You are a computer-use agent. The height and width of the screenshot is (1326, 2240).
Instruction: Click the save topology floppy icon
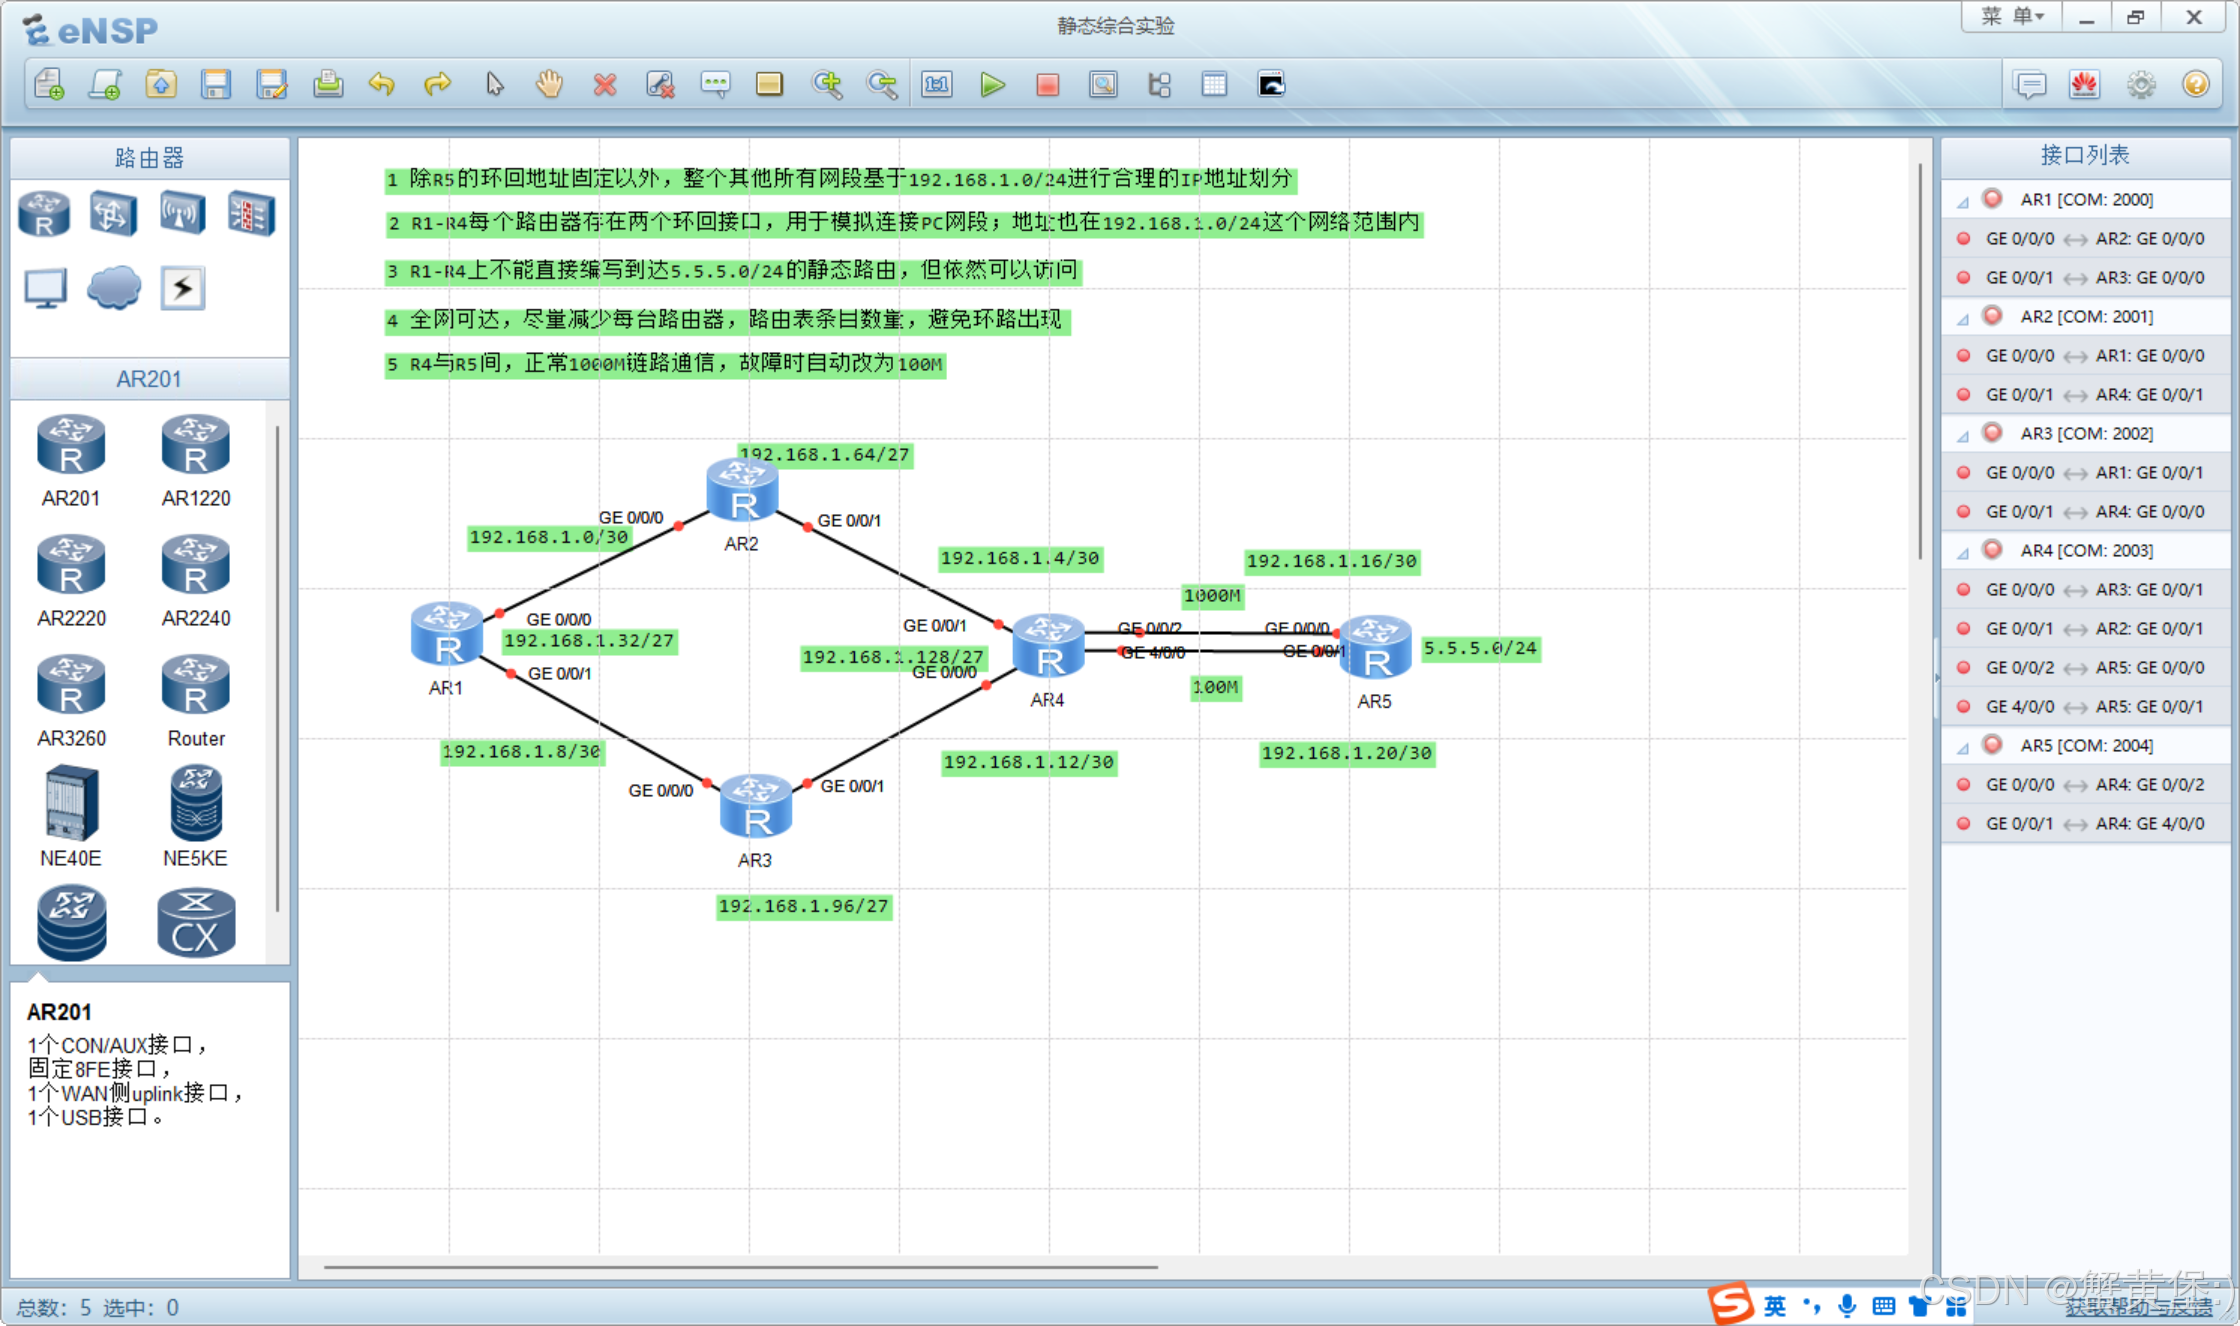coord(216,85)
